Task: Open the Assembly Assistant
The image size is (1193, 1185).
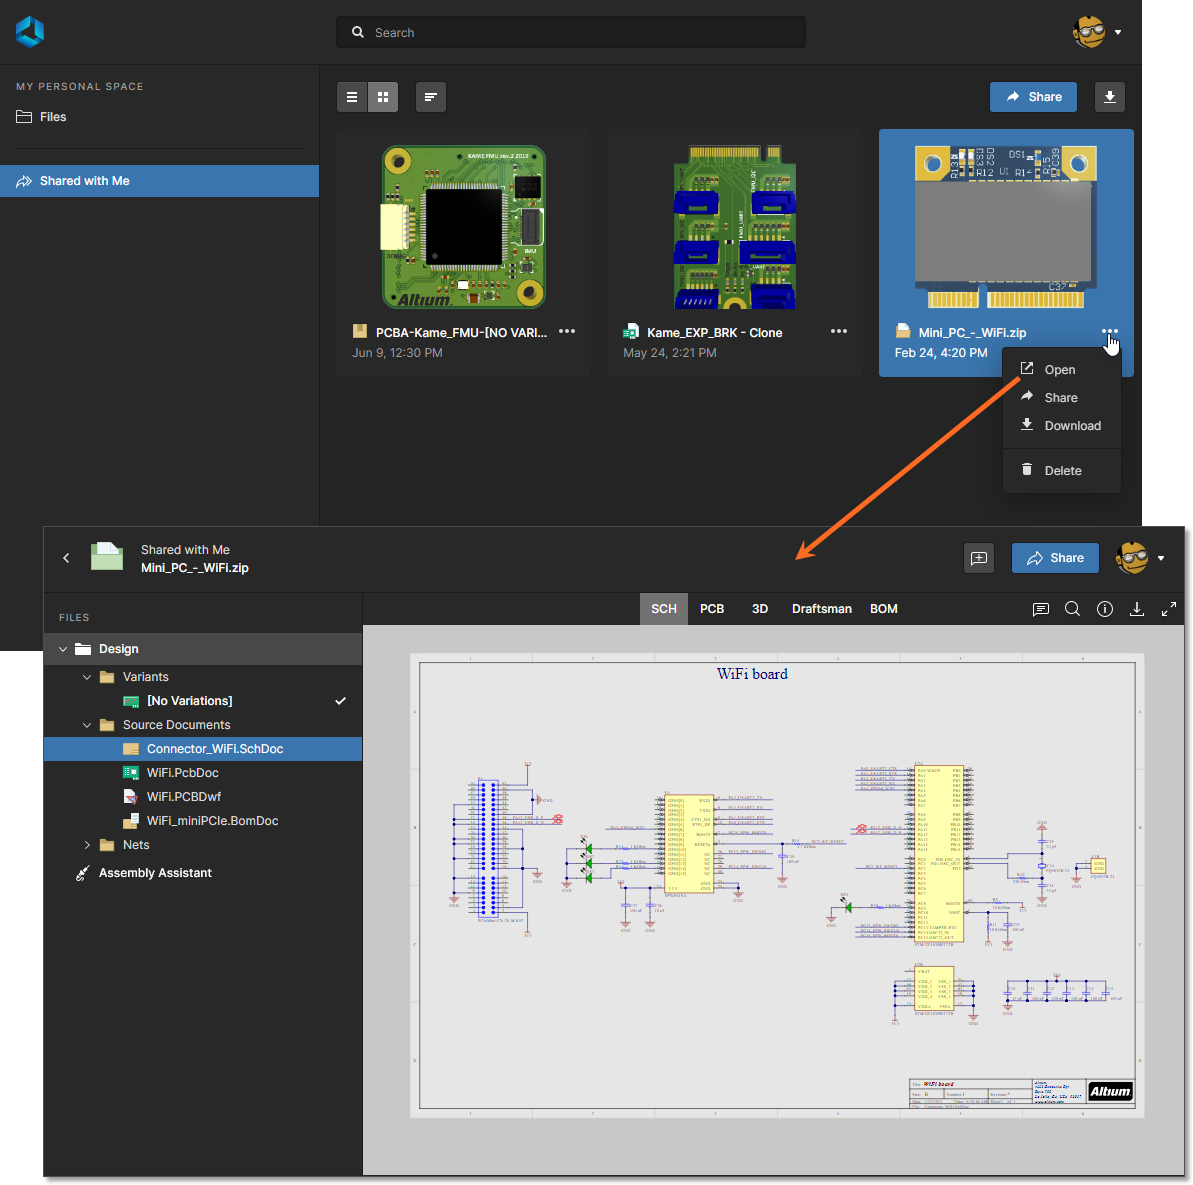Action: 202,873
